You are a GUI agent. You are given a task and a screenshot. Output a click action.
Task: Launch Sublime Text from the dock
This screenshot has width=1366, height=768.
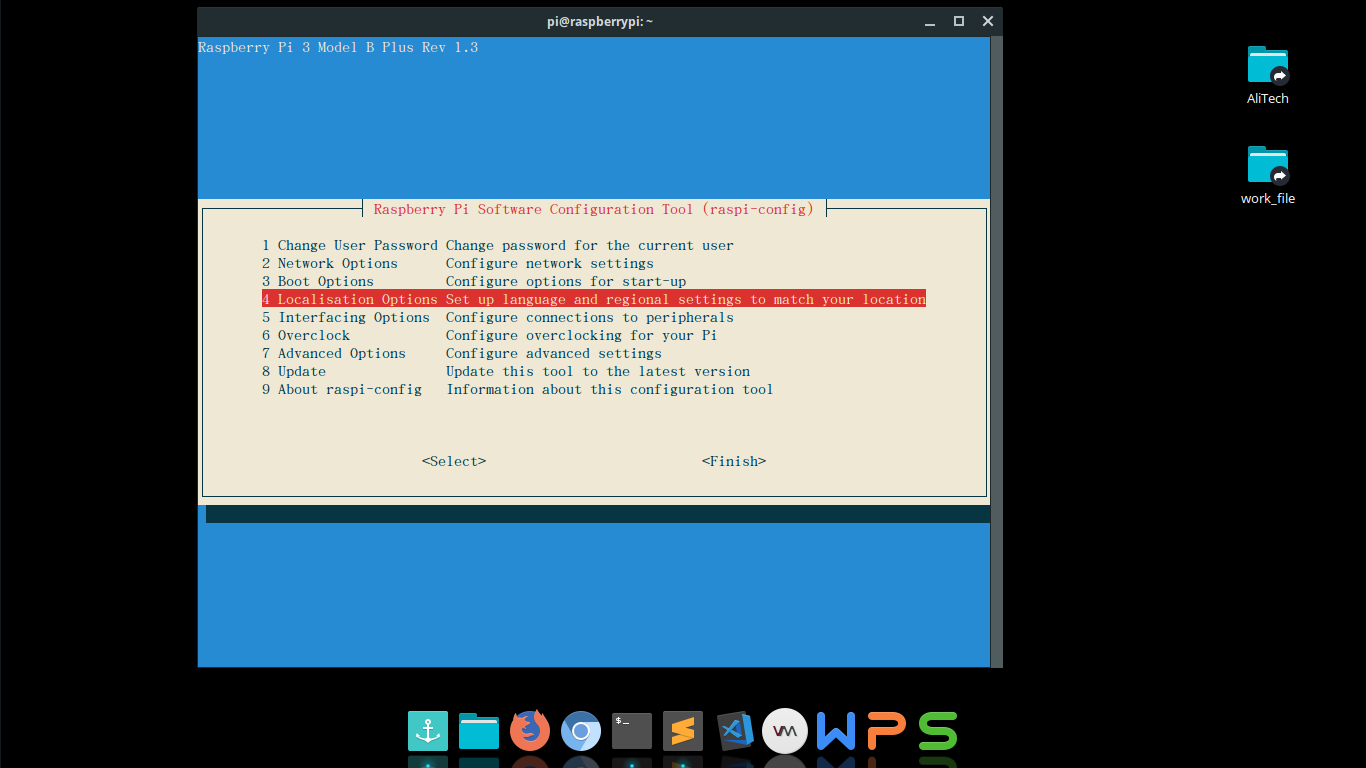[683, 731]
